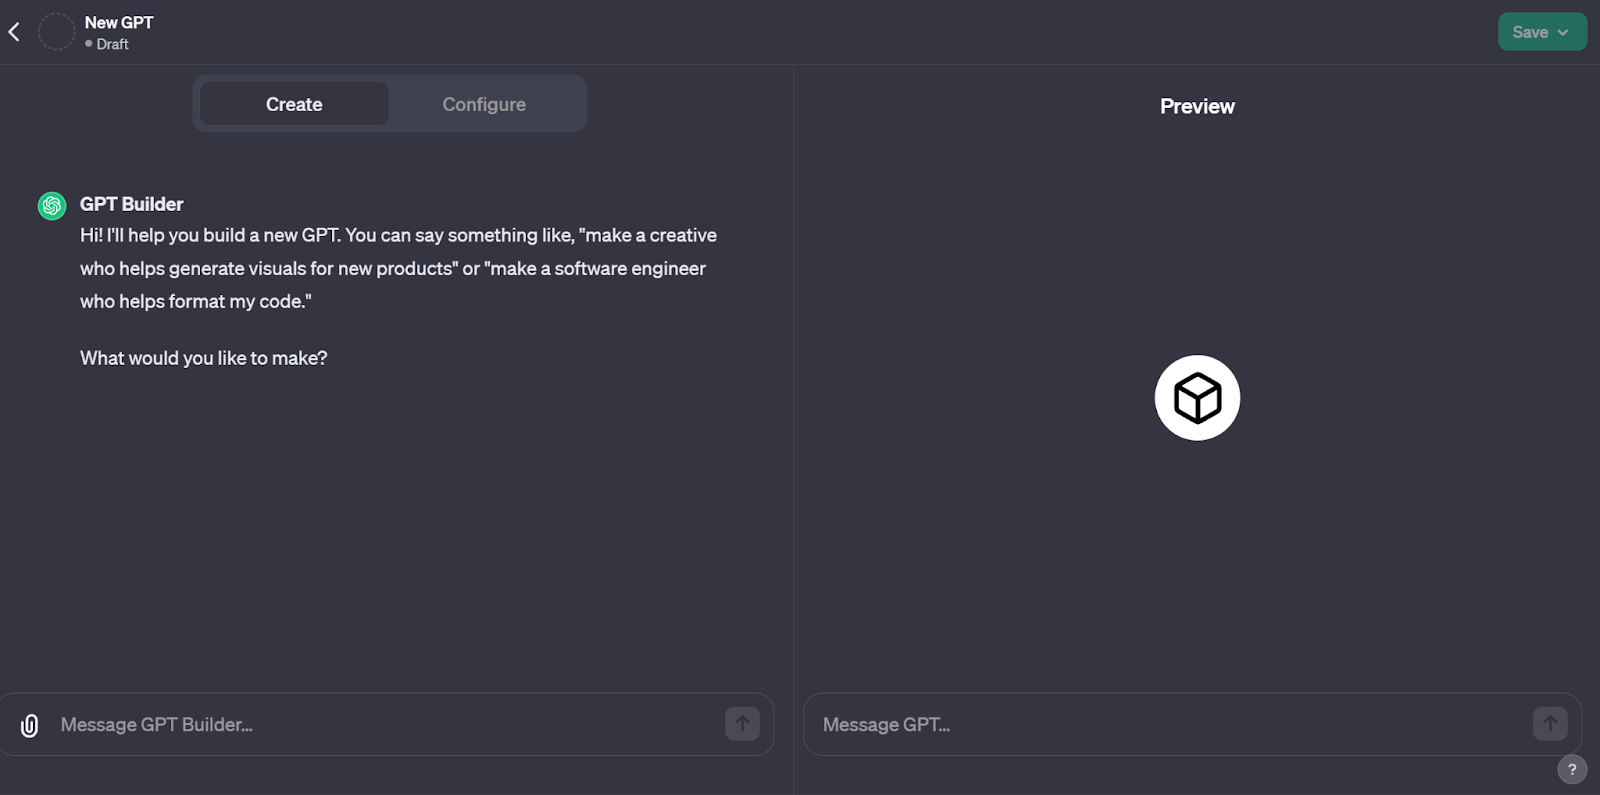This screenshot has width=1600, height=795.
Task: Click the "What would you like to make?" text
Action: 204,358
